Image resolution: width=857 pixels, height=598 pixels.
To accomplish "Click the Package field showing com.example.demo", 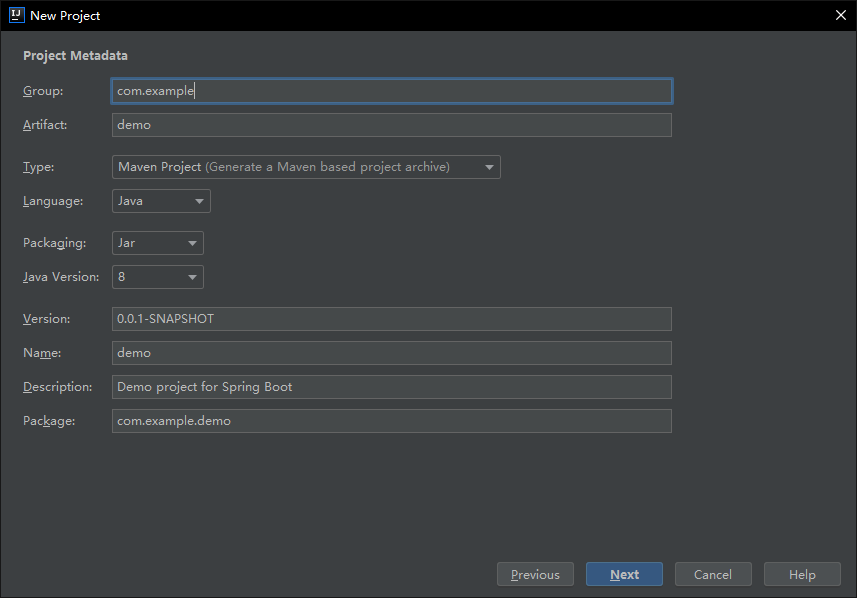I will point(391,421).
